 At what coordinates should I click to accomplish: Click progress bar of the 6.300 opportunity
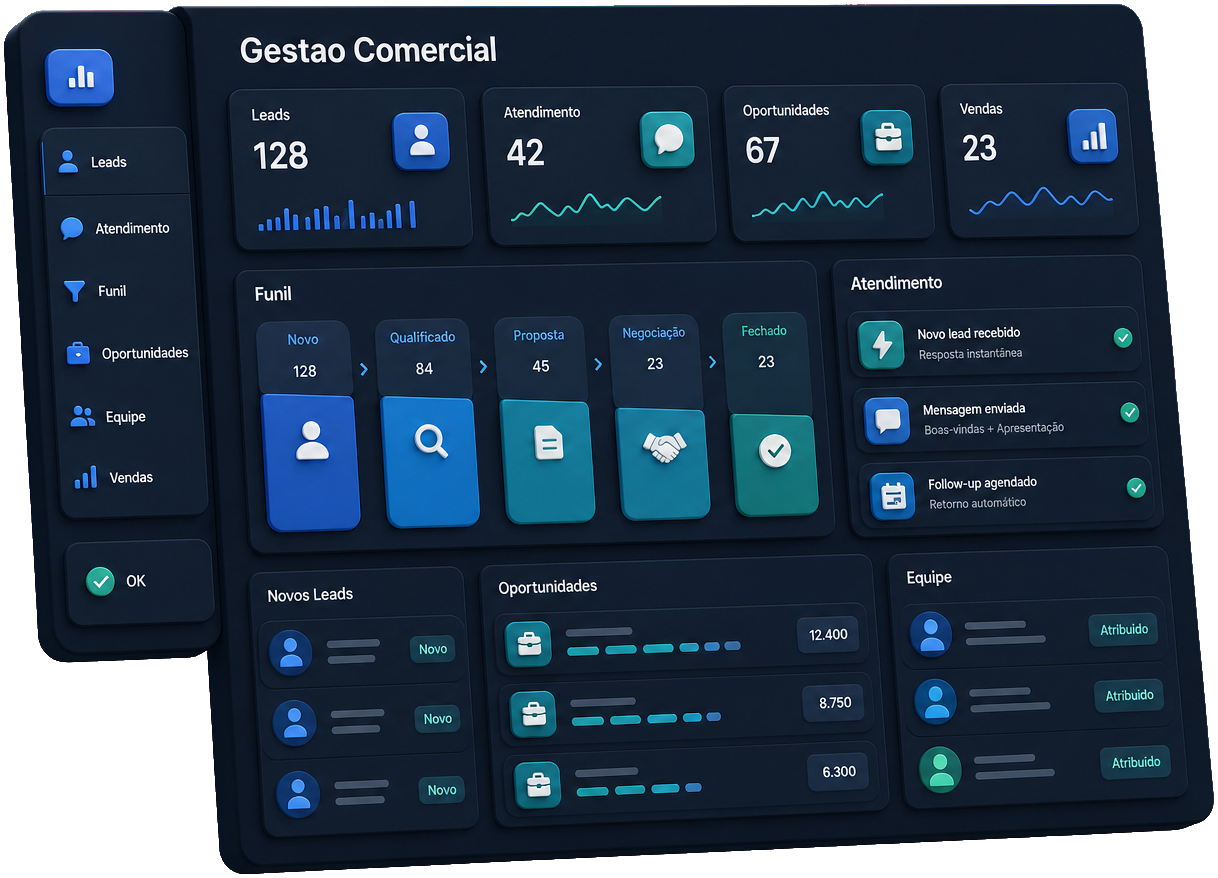click(x=639, y=790)
